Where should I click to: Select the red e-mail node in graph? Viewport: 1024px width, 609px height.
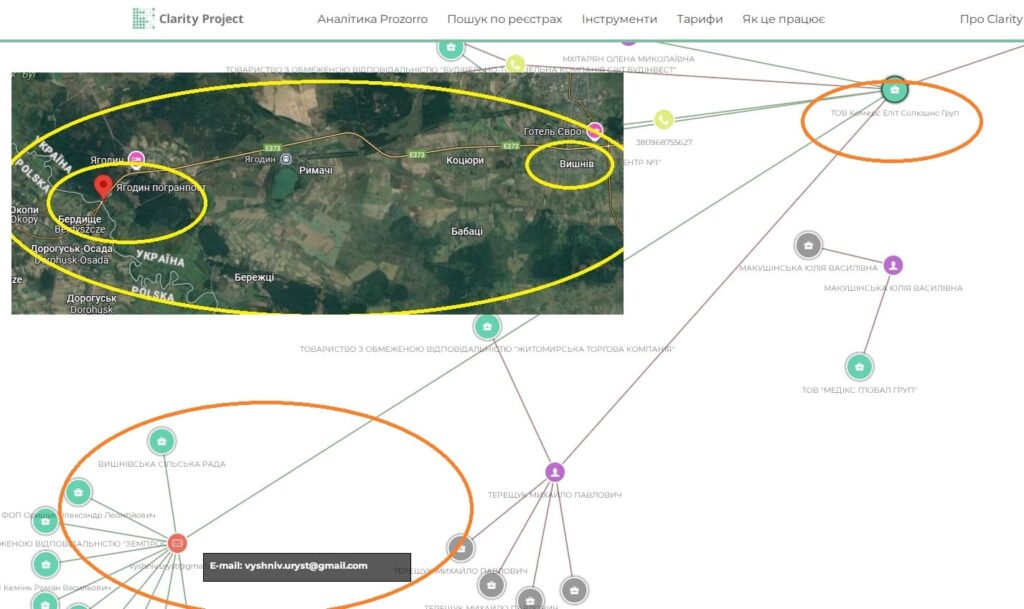(x=177, y=543)
